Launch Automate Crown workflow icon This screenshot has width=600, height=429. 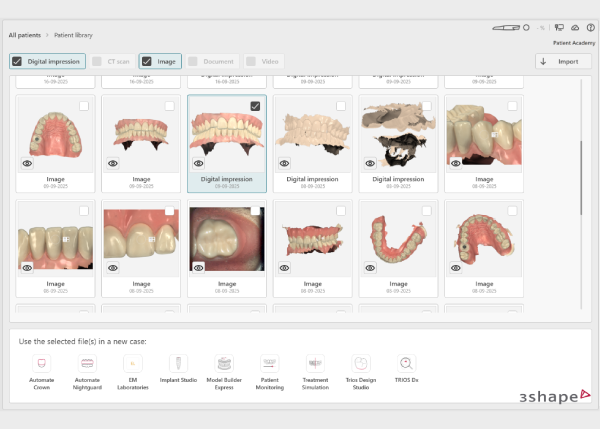tap(42, 363)
